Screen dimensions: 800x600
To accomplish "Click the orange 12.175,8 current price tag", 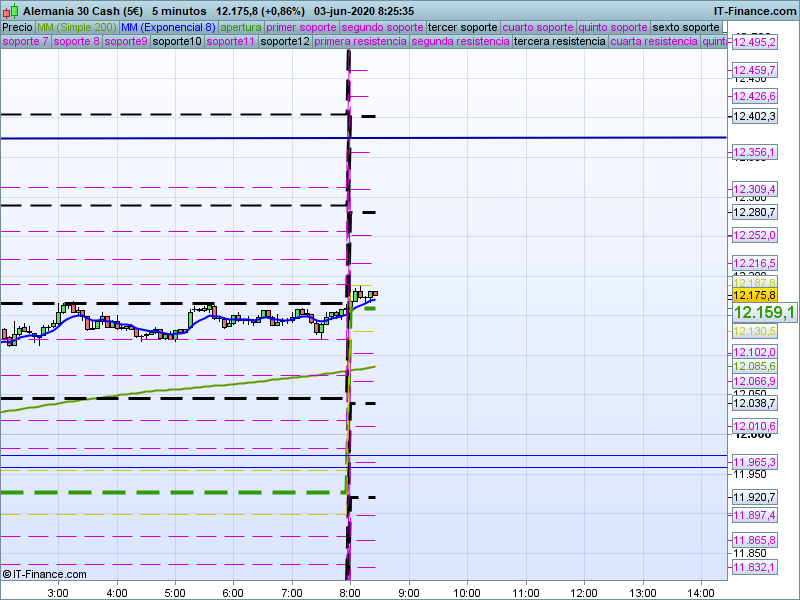I will 754,295.
